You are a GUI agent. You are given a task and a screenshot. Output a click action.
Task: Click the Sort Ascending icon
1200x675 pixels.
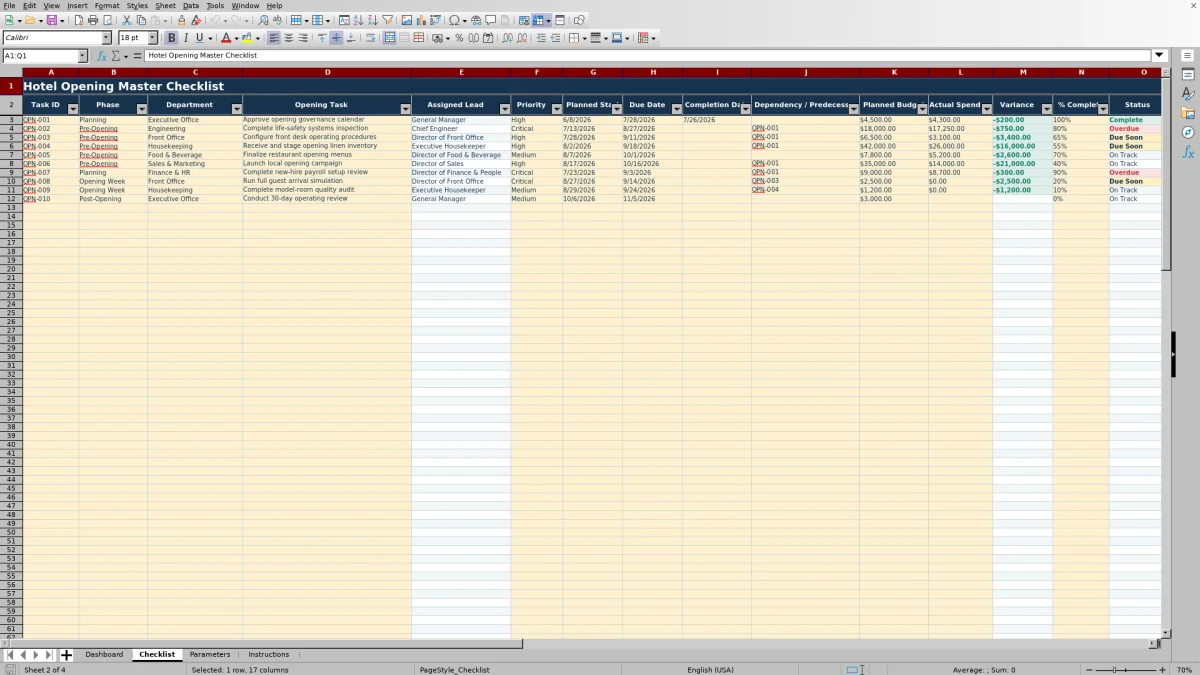click(x=358, y=20)
